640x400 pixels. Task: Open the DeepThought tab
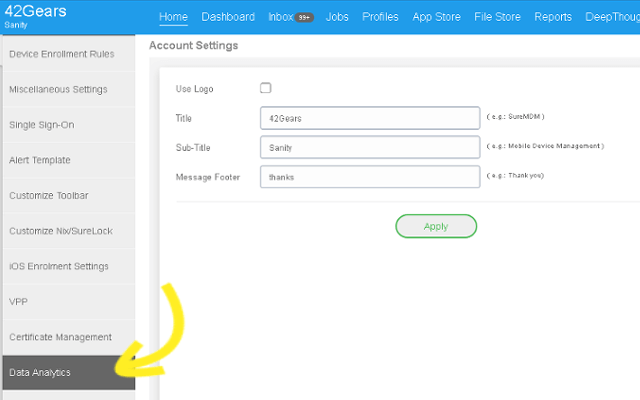coord(612,17)
